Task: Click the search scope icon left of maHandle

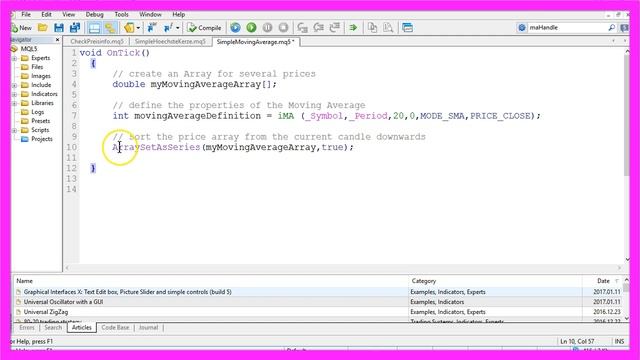Action: coord(522,28)
